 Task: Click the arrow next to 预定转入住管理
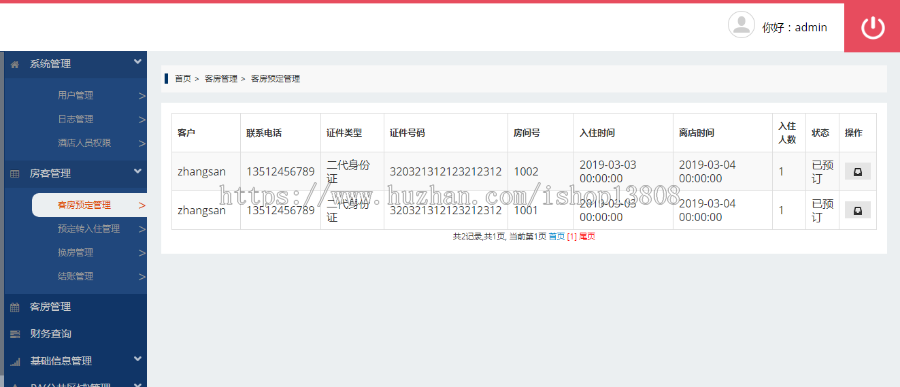tap(142, 230)
